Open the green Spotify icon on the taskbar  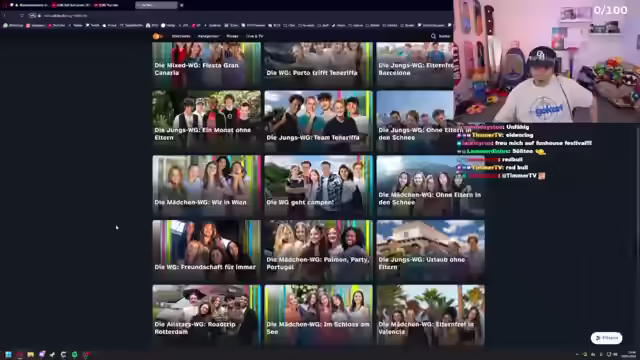click(x=74, y=355)
